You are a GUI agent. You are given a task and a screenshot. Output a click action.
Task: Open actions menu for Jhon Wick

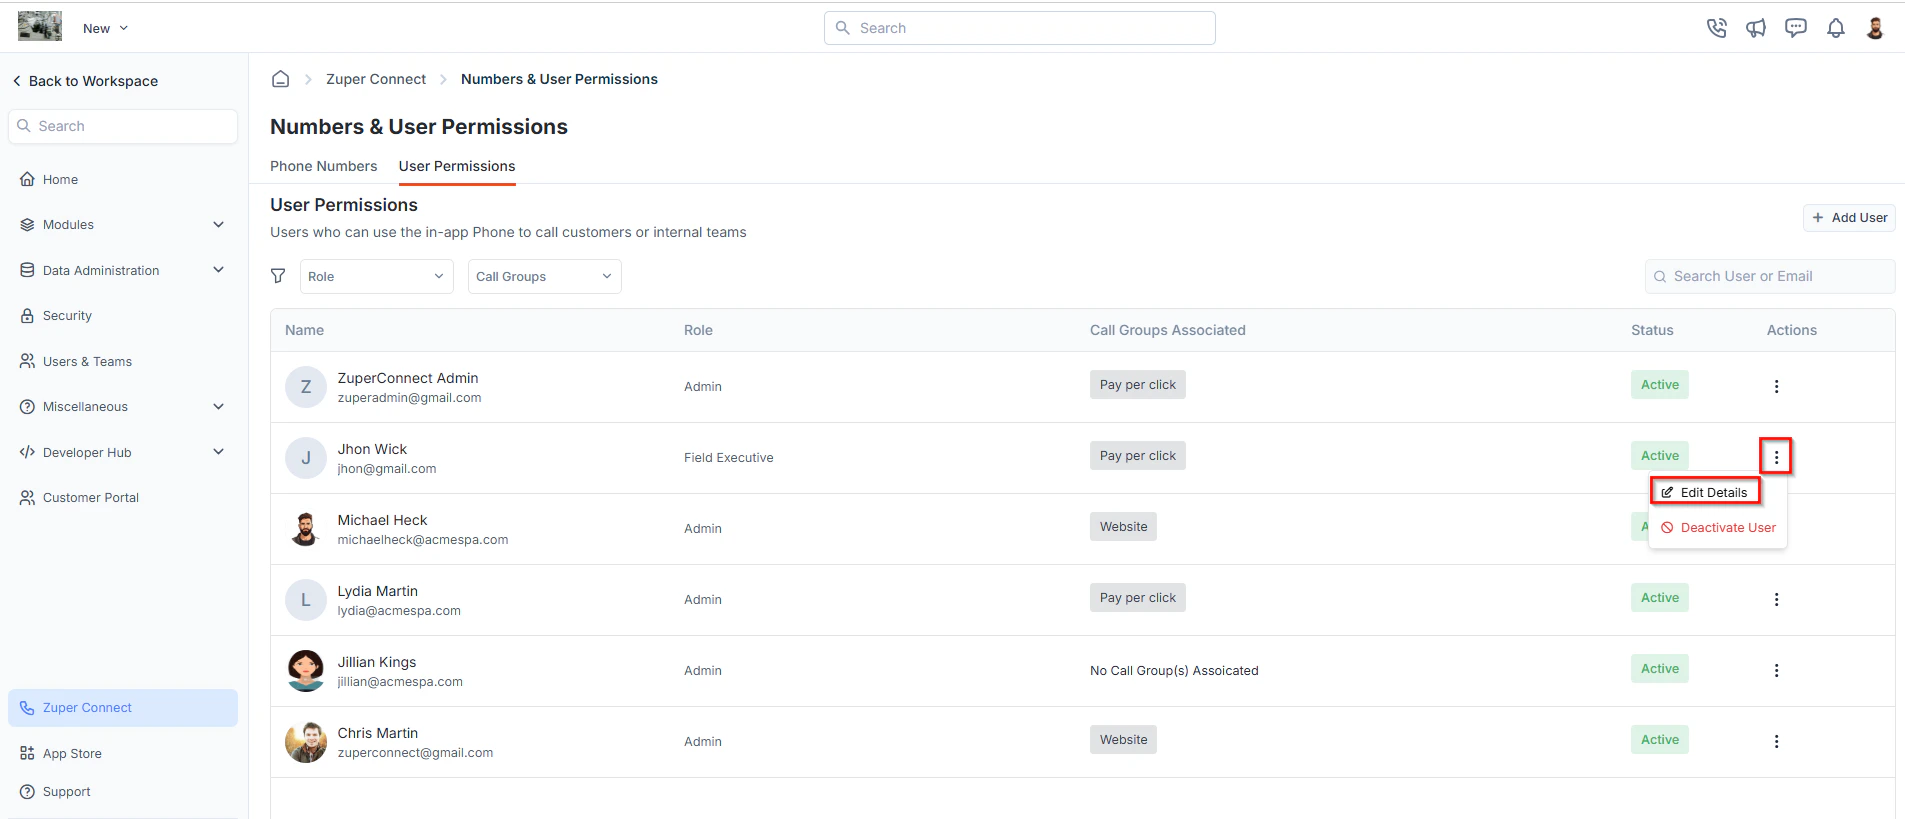point(1776,457)
